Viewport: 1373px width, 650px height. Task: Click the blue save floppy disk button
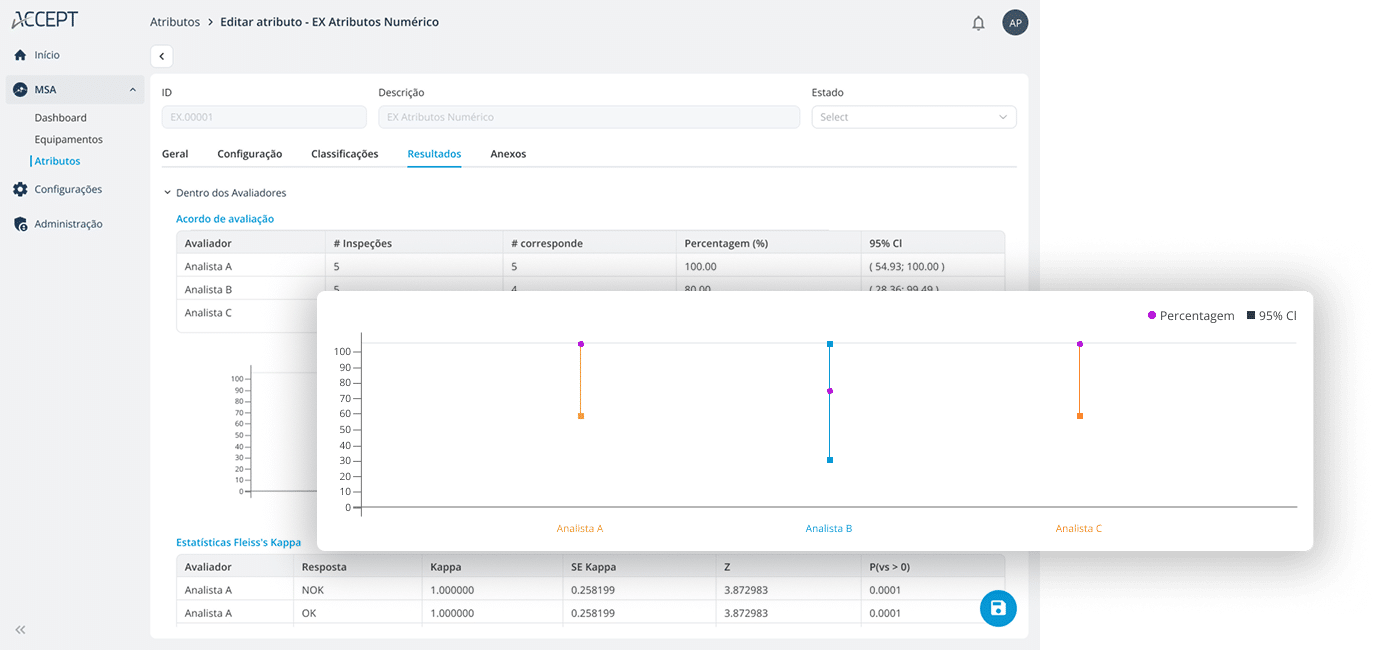point(997,608)
